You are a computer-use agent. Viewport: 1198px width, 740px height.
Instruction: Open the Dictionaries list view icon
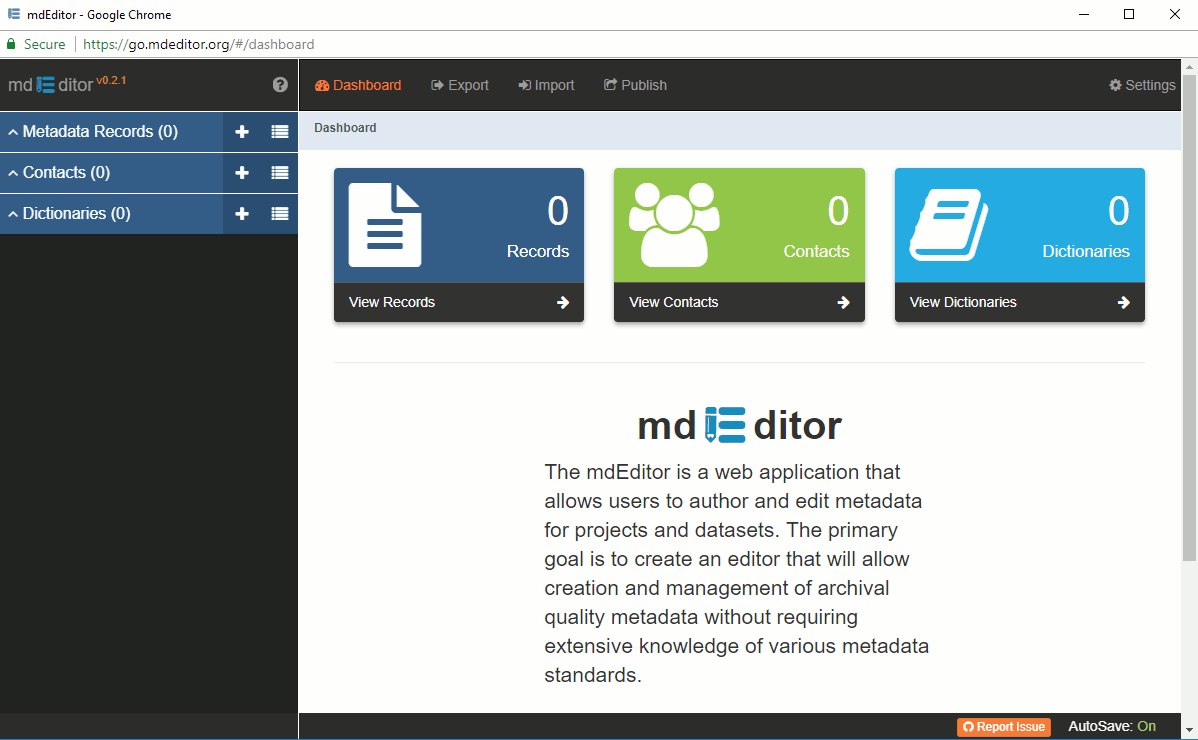click(x=280, y=214)
